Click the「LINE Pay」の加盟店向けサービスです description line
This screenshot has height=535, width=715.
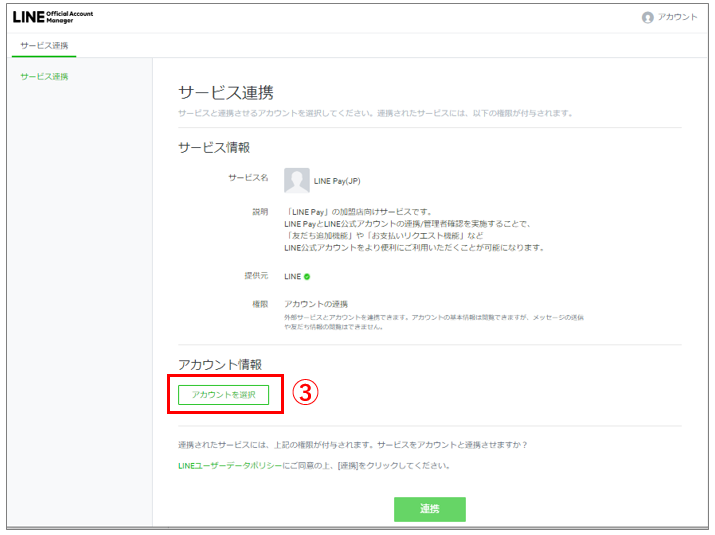(x=358, y=212)
